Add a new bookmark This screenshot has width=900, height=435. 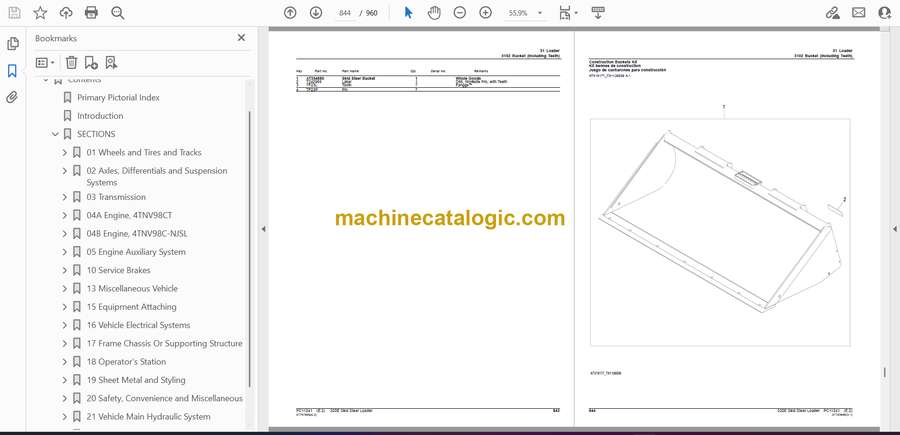tap(91, 63)
